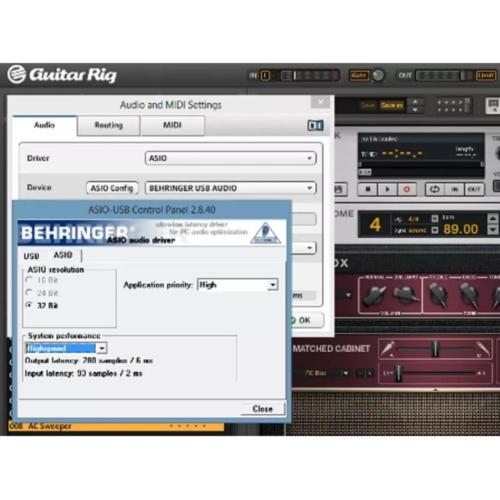
Task: Toggle the noise Gate button
Action: (x=359, y=76)
